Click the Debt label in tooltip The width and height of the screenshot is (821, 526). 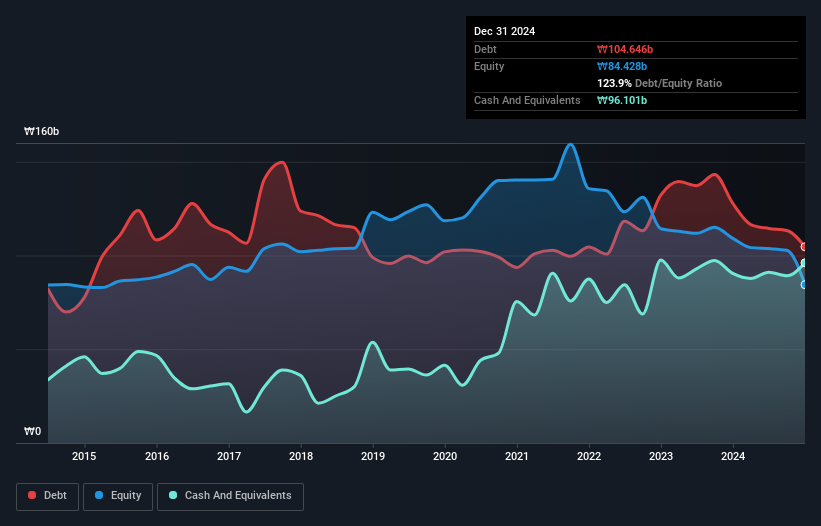pos(485,49)
